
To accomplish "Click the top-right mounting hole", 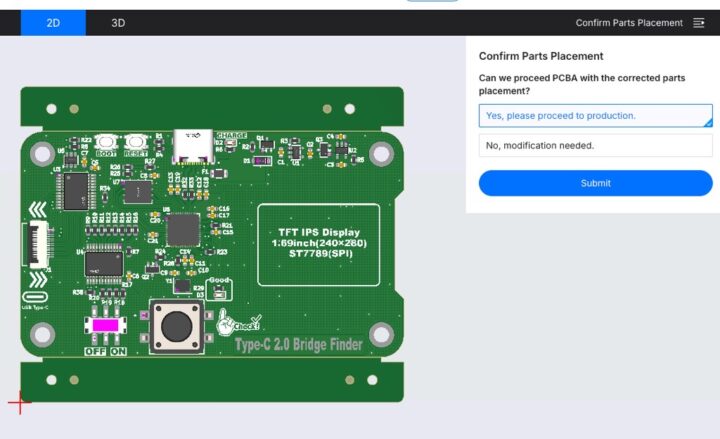I will [x=380, y=154].
